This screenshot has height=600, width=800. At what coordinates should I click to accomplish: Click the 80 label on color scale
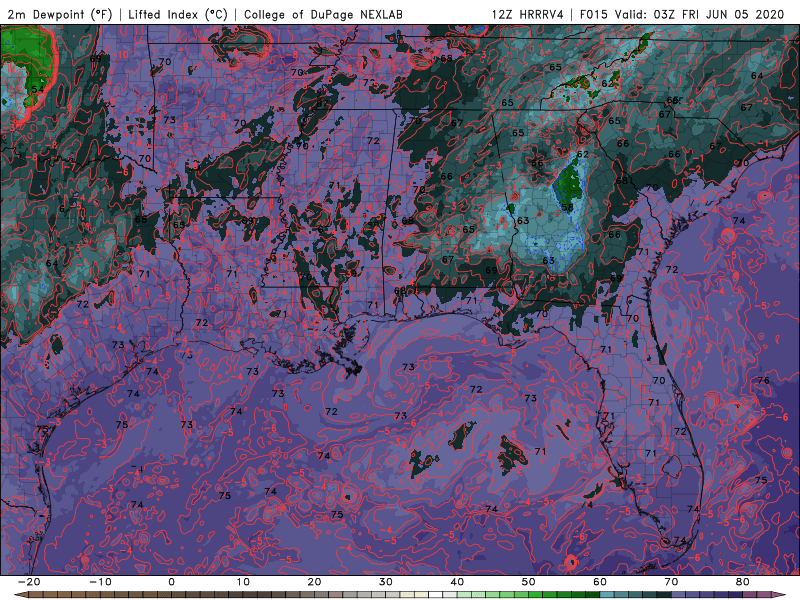(x=743, y=582)
